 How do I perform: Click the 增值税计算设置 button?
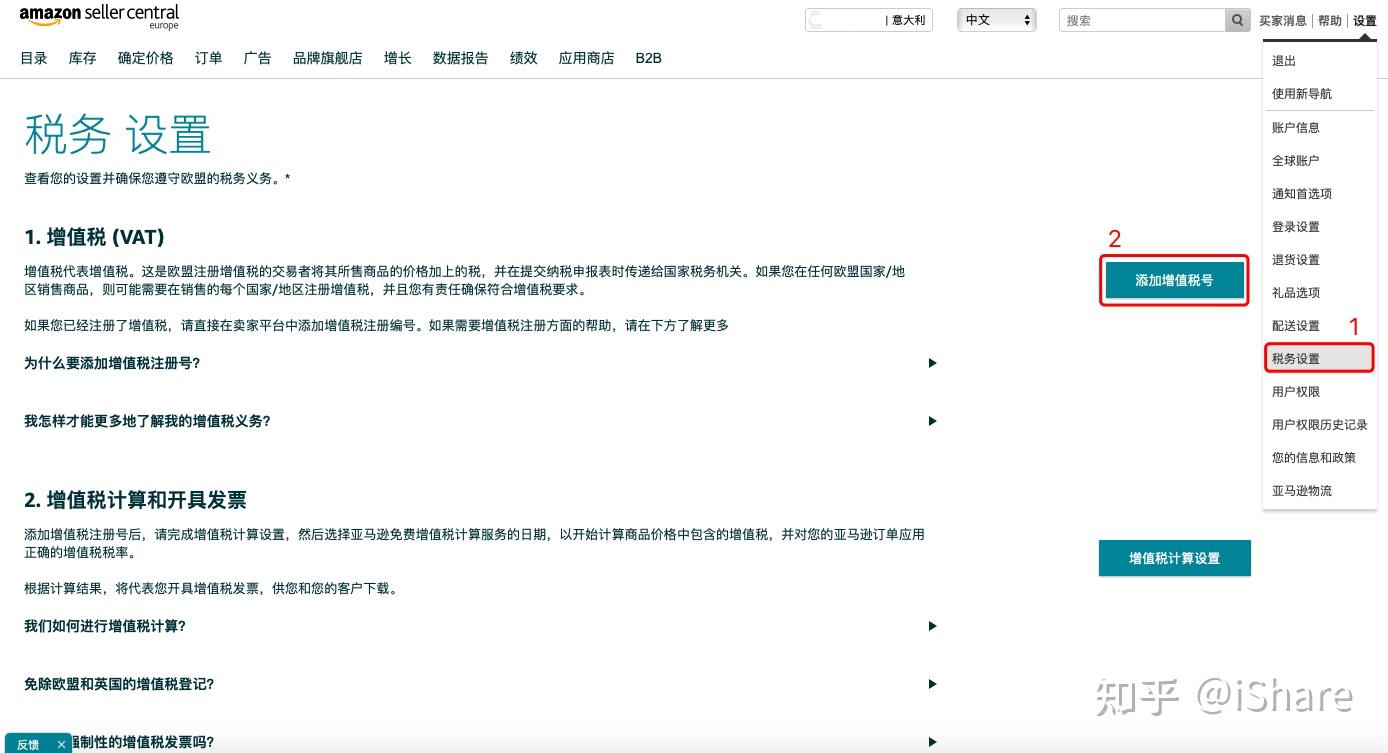coord(1174,558)
